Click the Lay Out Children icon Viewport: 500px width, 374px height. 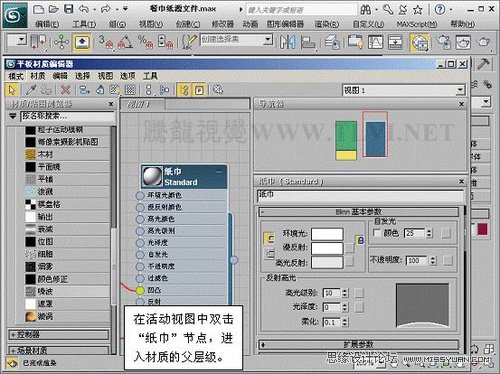pos(164,90)
